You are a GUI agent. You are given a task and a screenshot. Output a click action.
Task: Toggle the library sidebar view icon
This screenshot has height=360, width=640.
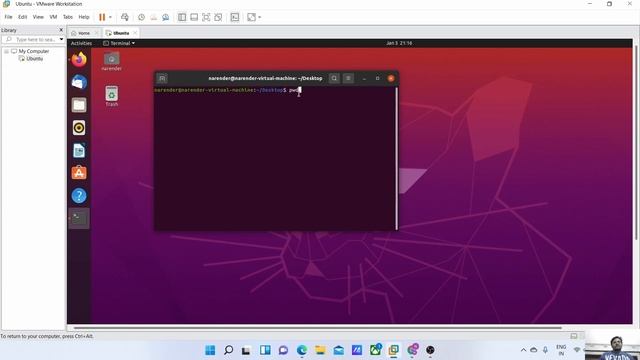point(182,17)
